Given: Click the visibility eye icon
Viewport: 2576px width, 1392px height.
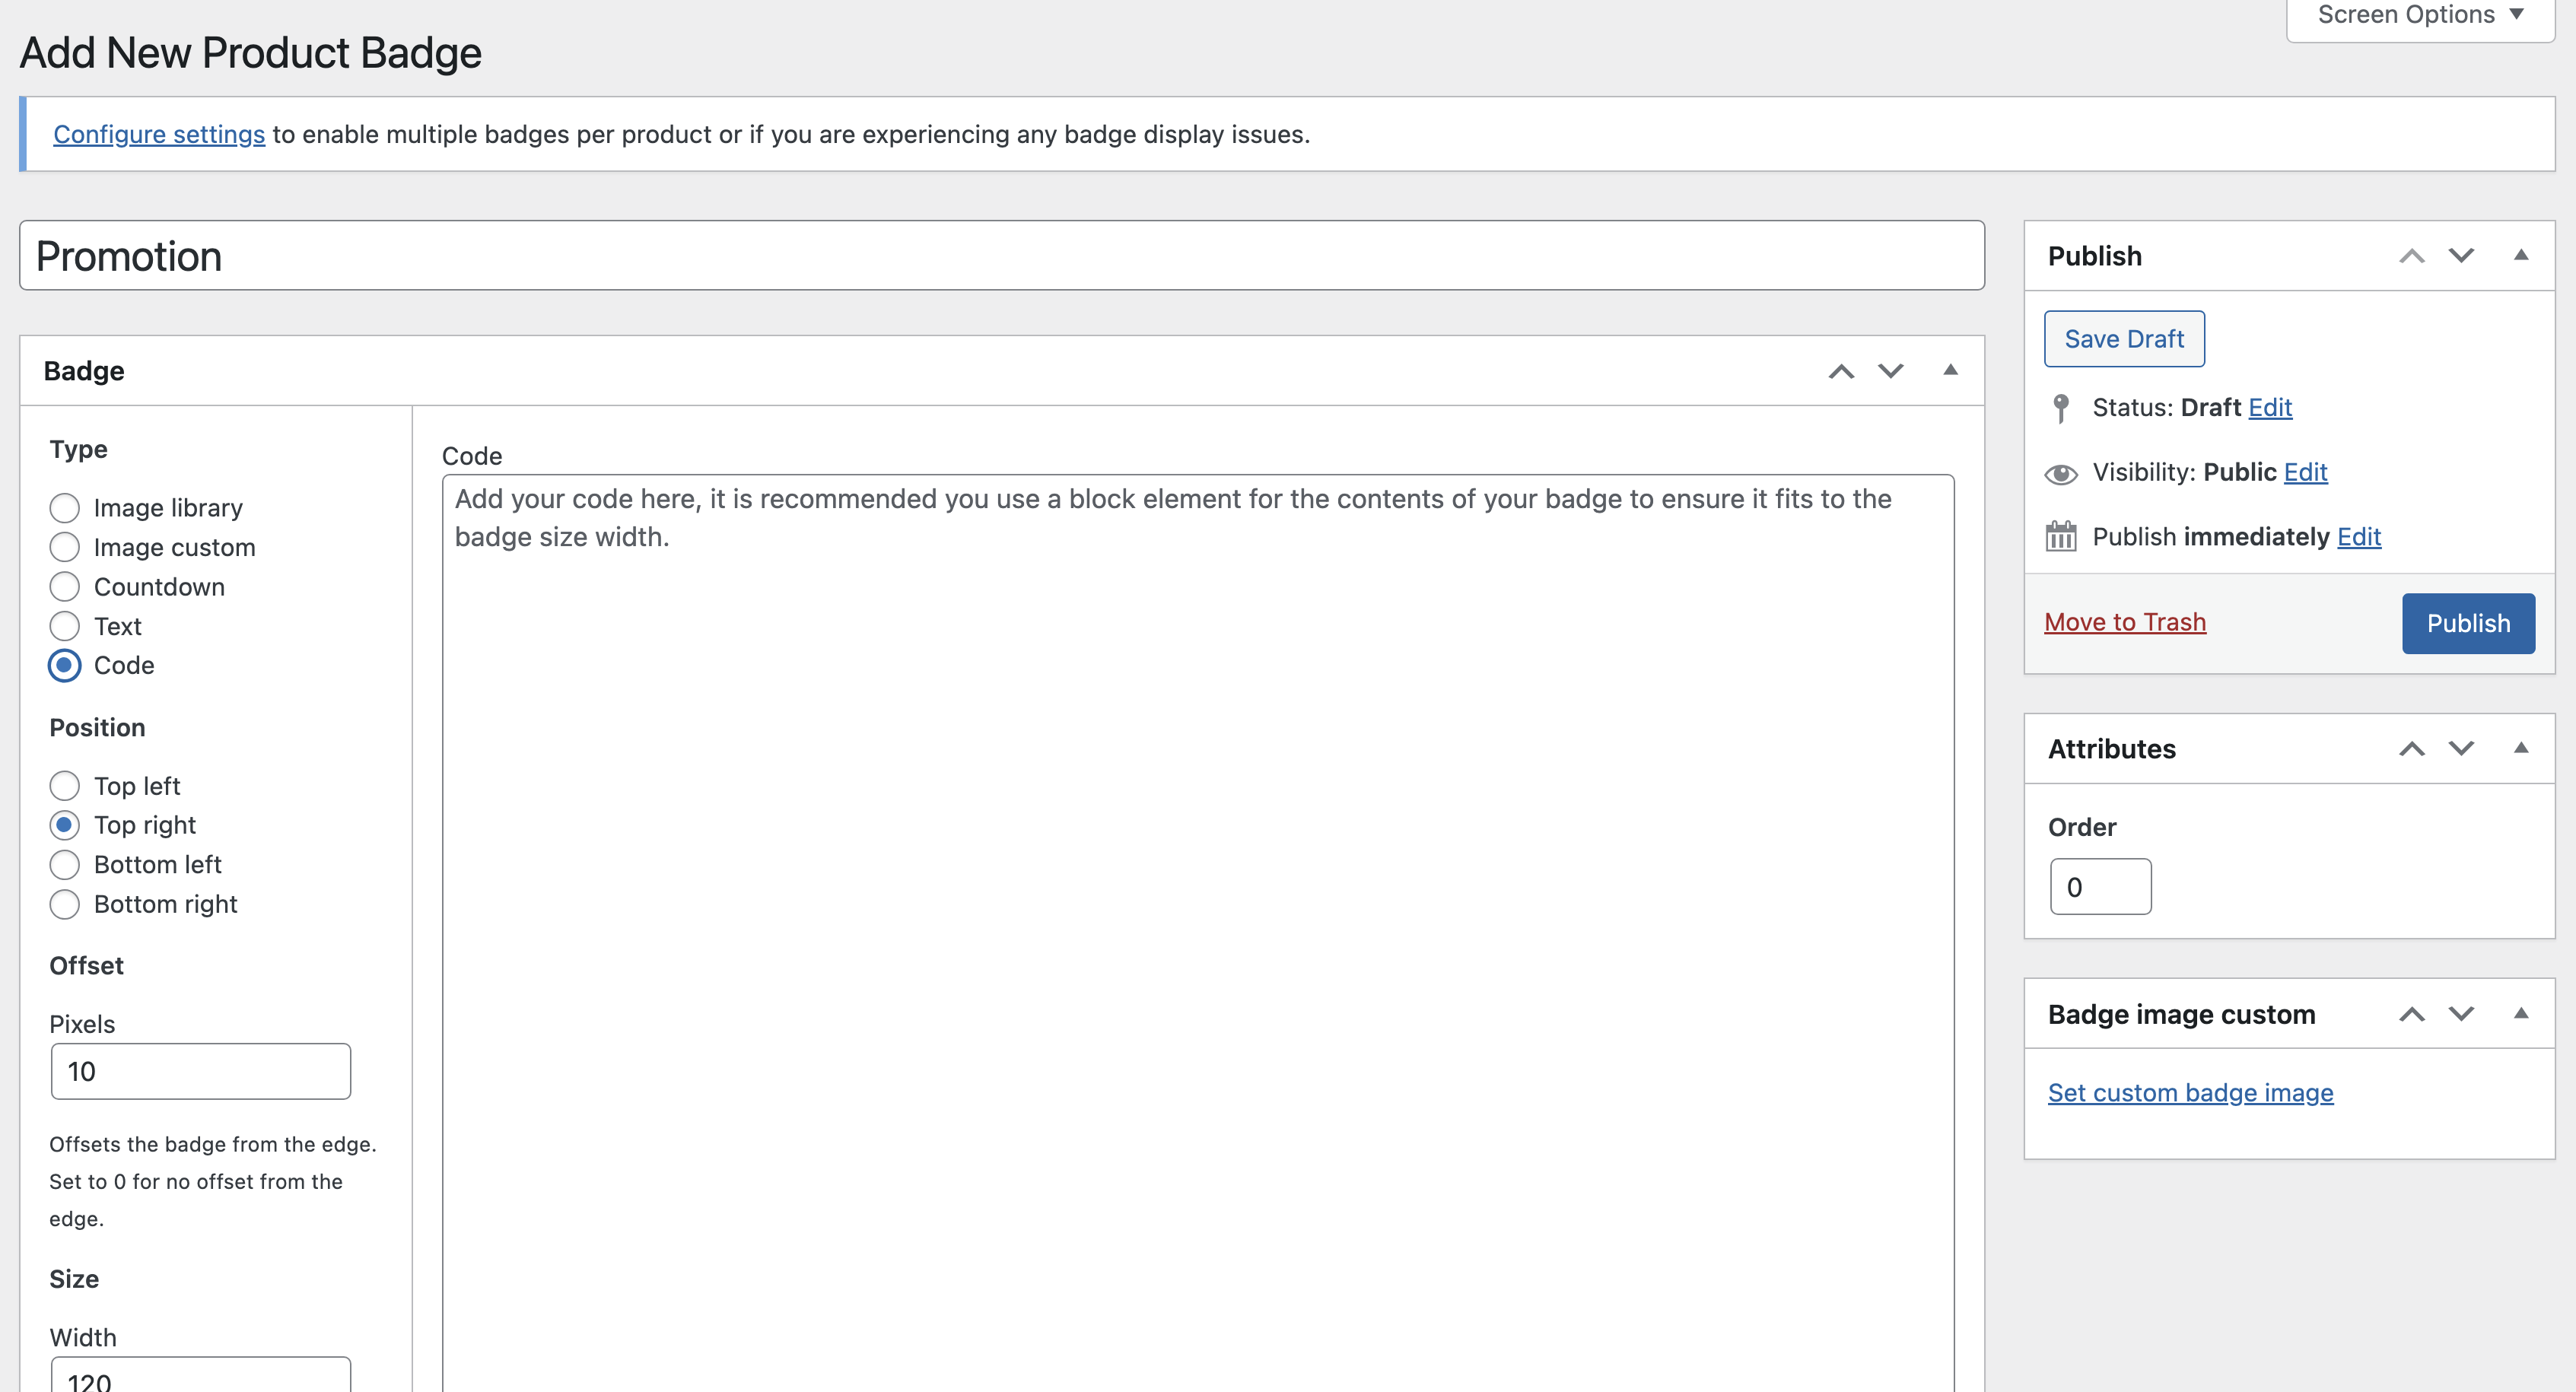Looking at the screenshot, I should (x=2060, y=473).
